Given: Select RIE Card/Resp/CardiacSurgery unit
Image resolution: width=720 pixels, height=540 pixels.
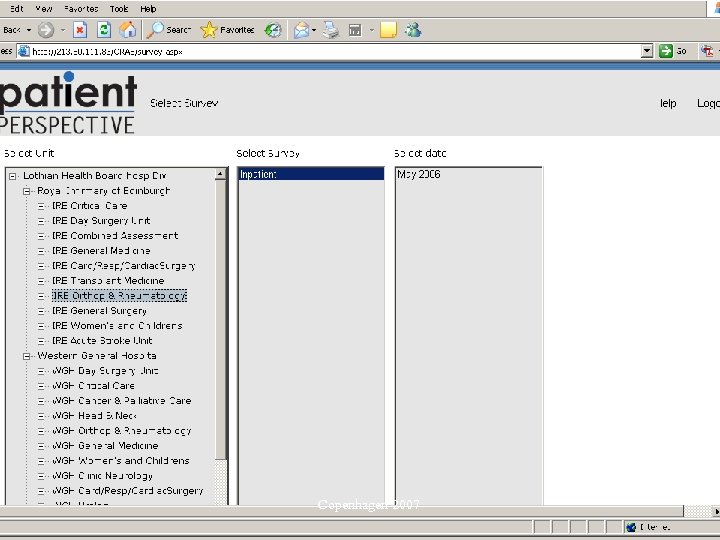Looking at the screenshot, I should coord(124,266).
